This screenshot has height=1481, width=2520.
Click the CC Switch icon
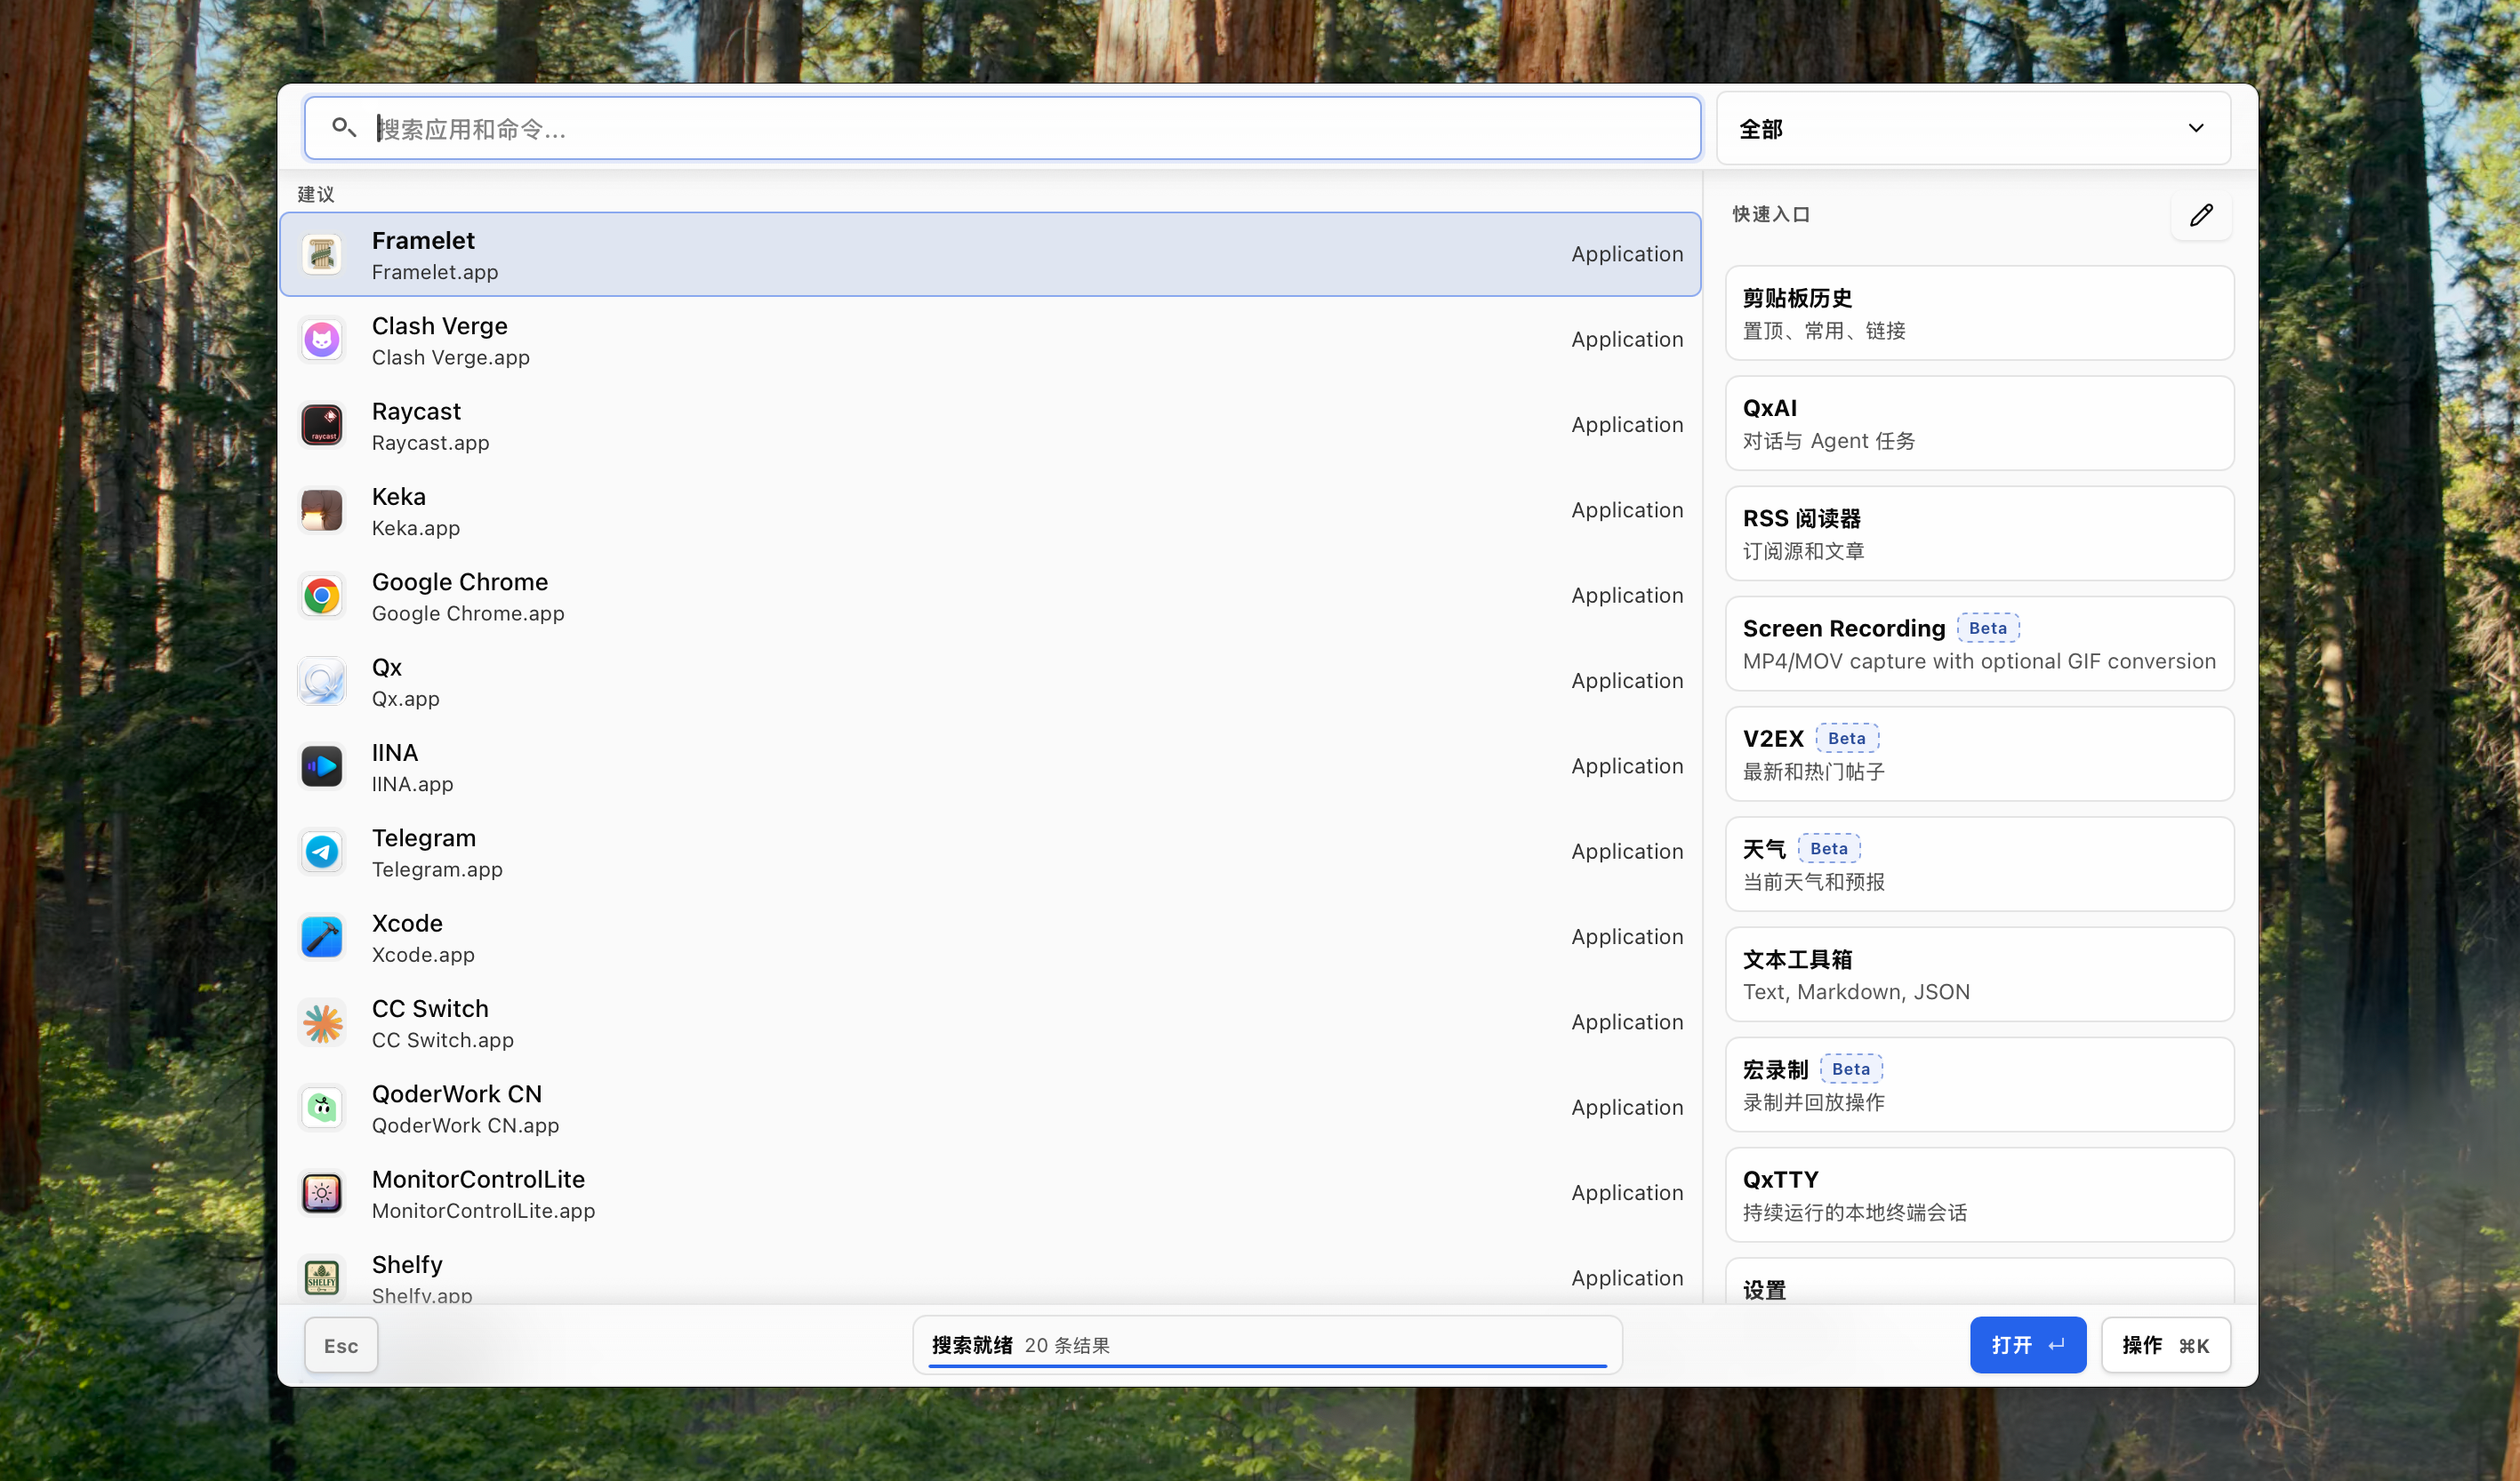coord(322,1023)
